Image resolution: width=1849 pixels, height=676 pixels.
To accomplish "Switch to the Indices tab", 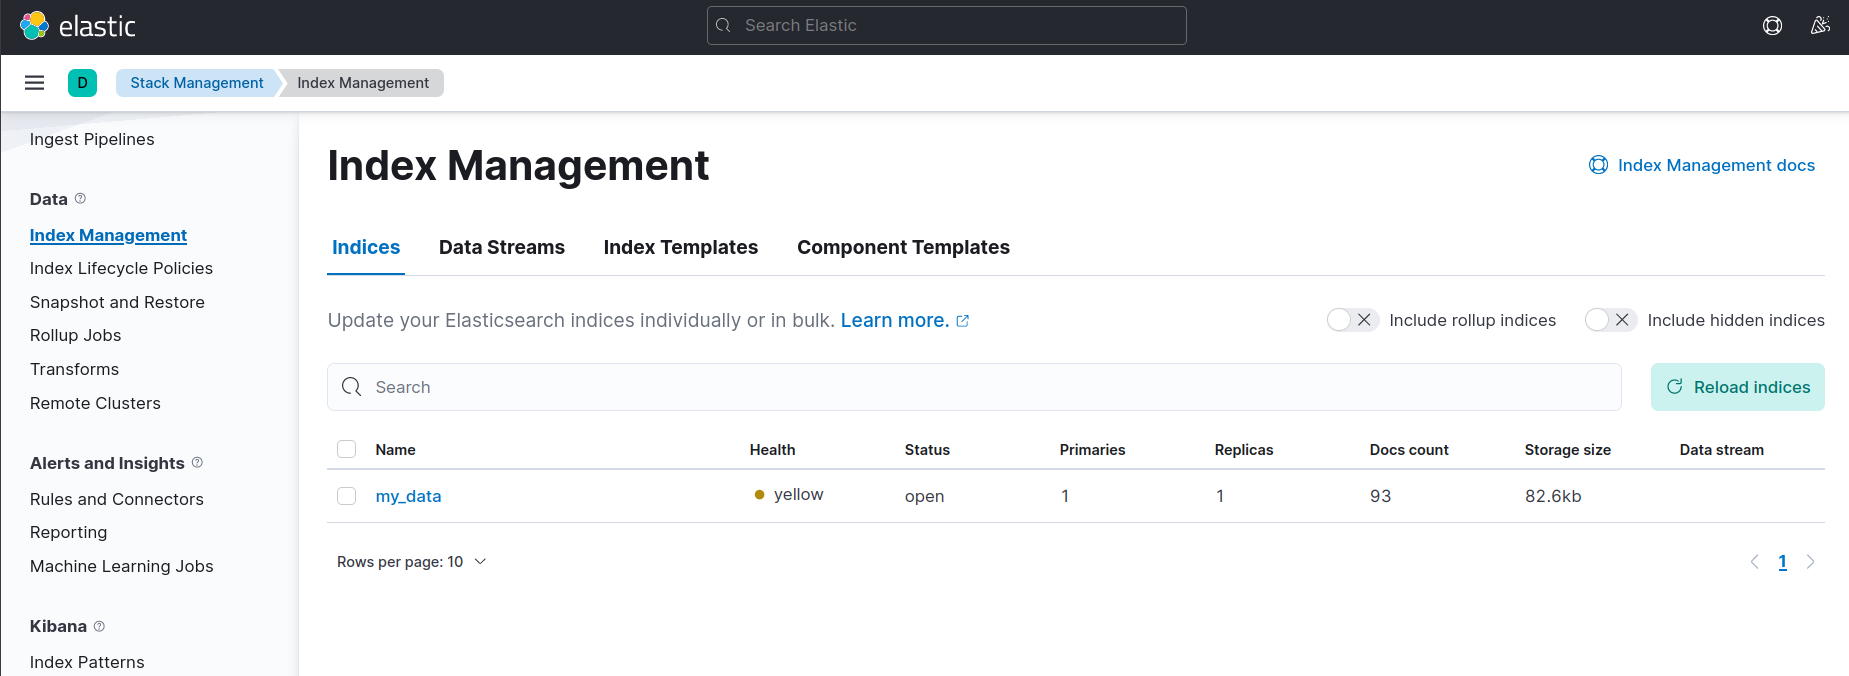I will pos(366,247).
